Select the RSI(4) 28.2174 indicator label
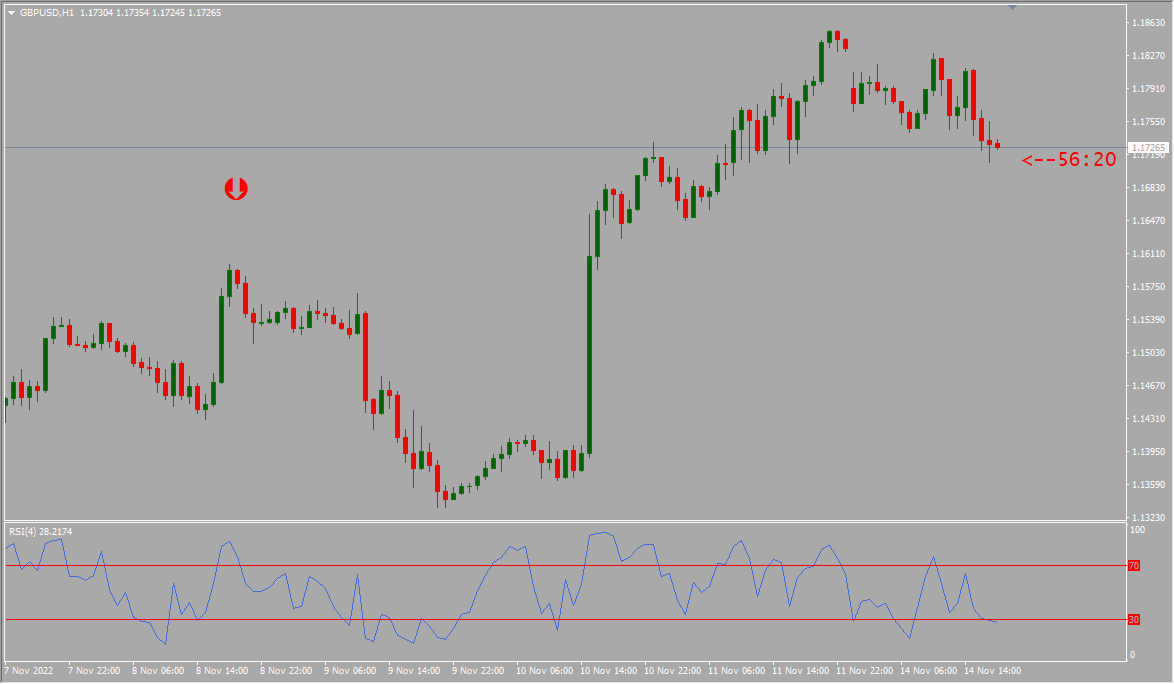This screenshot has height=684, width=1174. 40,531
